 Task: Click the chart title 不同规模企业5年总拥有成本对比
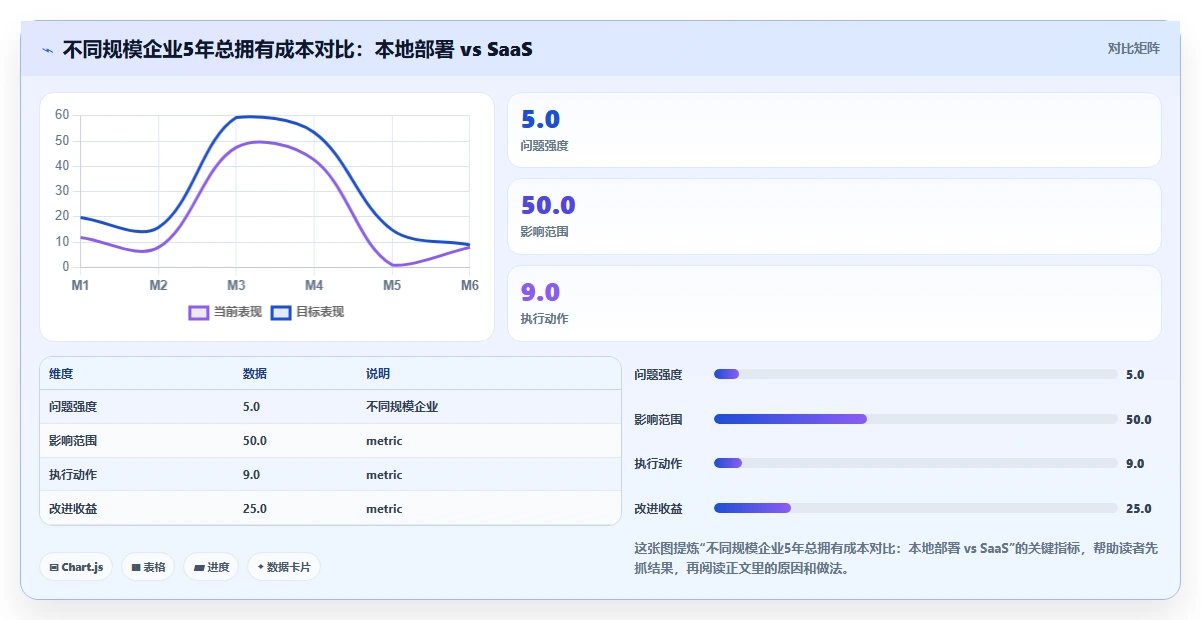(x=297, y=49)
